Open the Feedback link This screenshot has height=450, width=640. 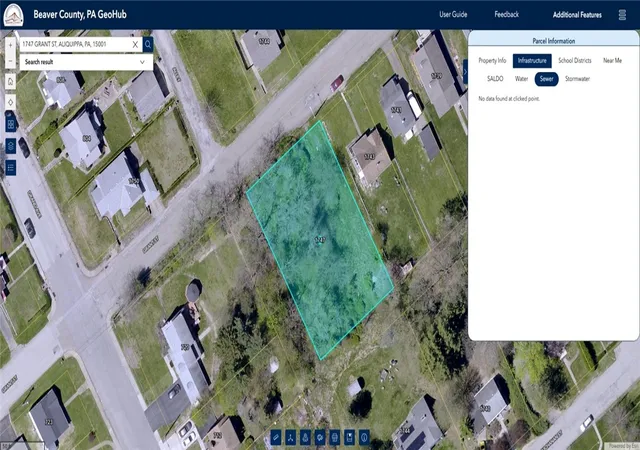pos(507,14)
